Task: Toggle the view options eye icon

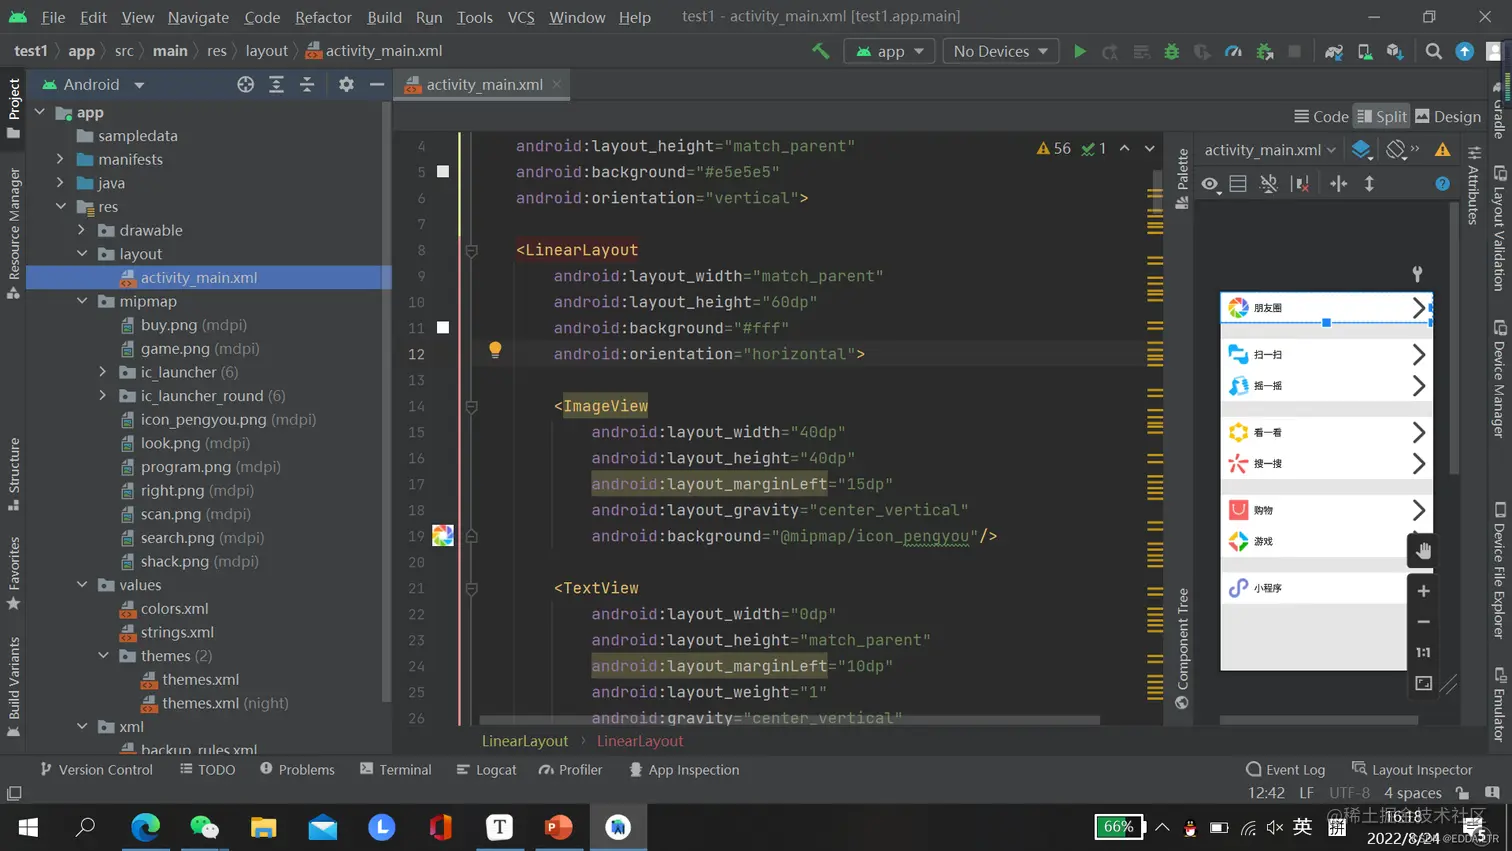Action: pyautogui.click(x=1209, y=184)
